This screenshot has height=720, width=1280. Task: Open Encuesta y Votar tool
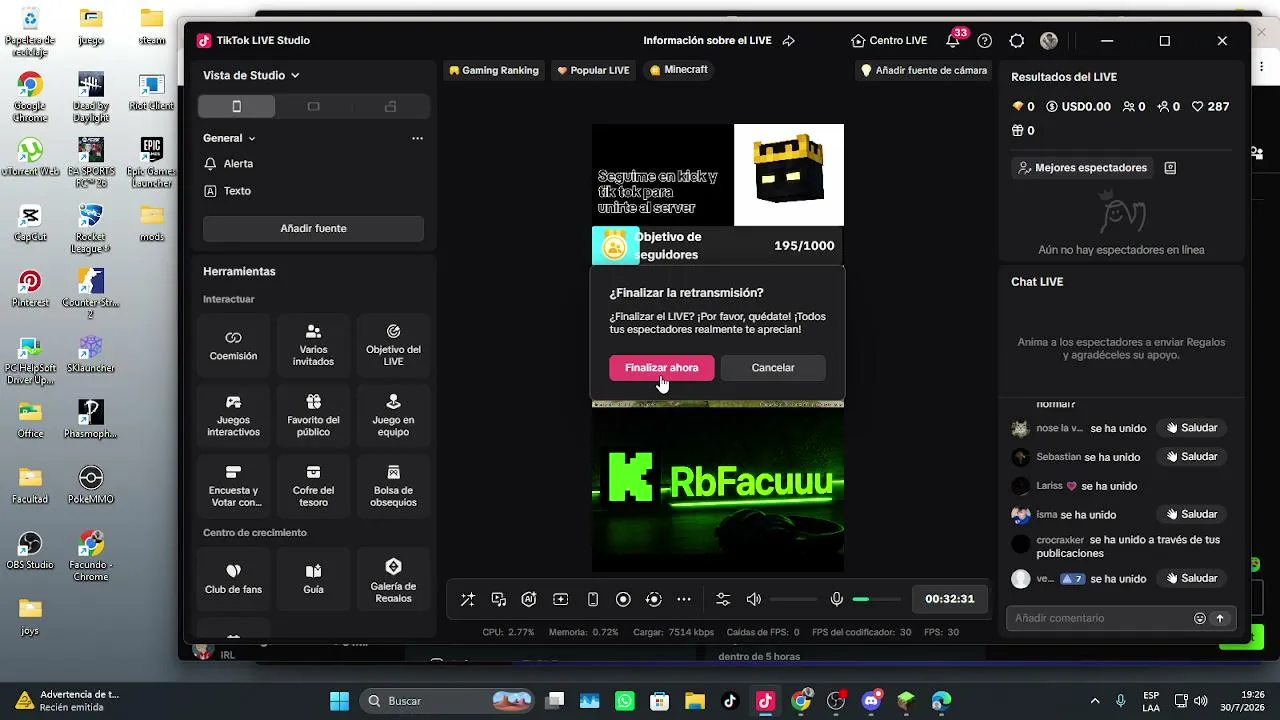tap(233, 486)
